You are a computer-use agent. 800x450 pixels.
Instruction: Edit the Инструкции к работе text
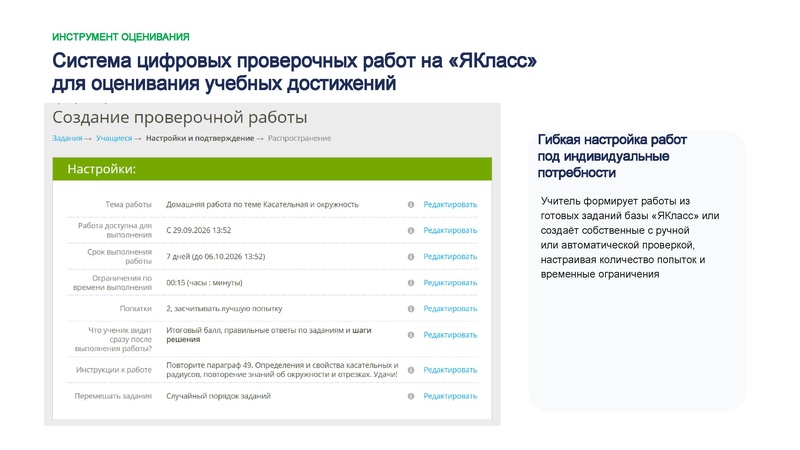[x=450, y=370]
